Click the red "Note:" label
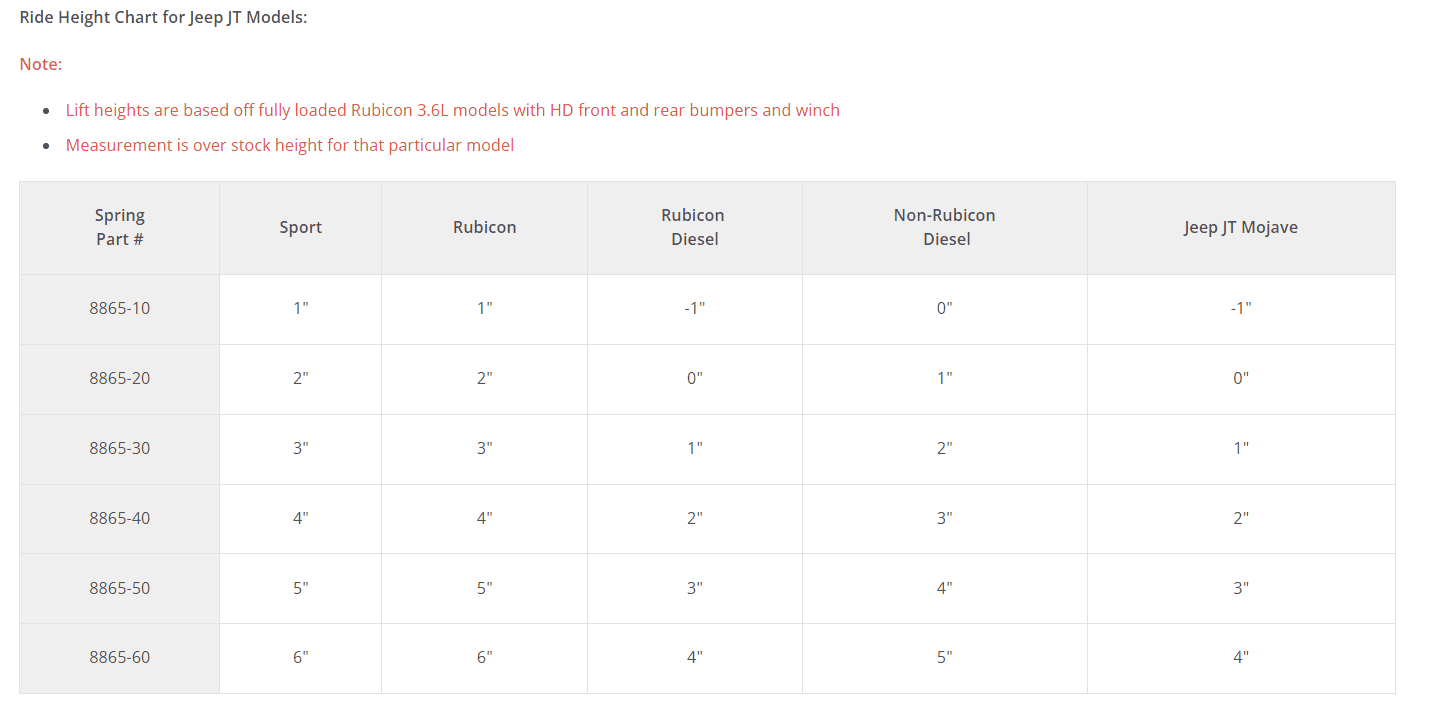The height and width of the screenshot is (728, 1452). [41, 64]
